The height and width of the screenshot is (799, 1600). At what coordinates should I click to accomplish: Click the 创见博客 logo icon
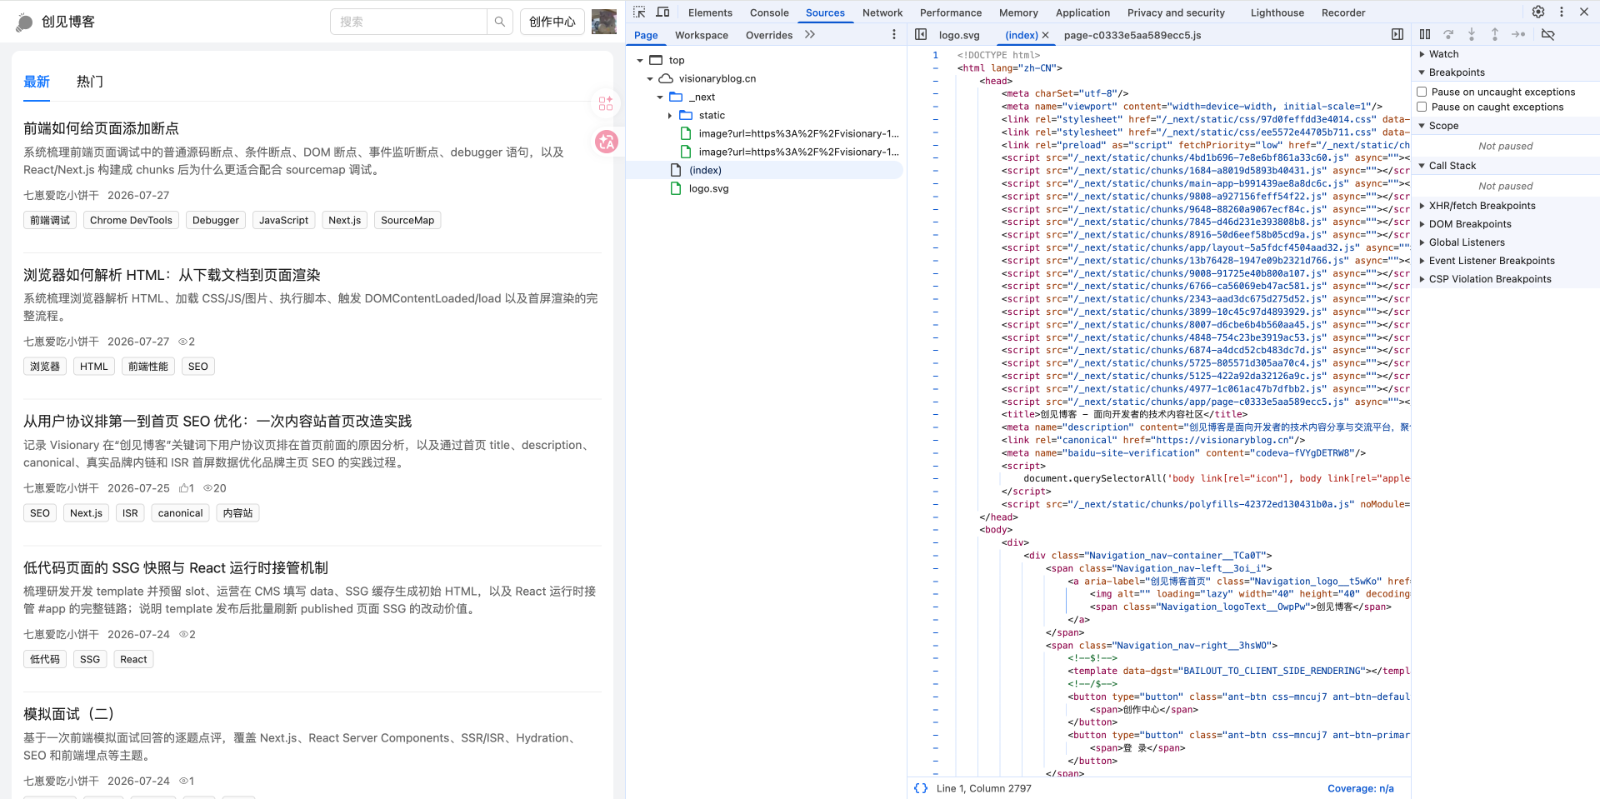point(25,22)
